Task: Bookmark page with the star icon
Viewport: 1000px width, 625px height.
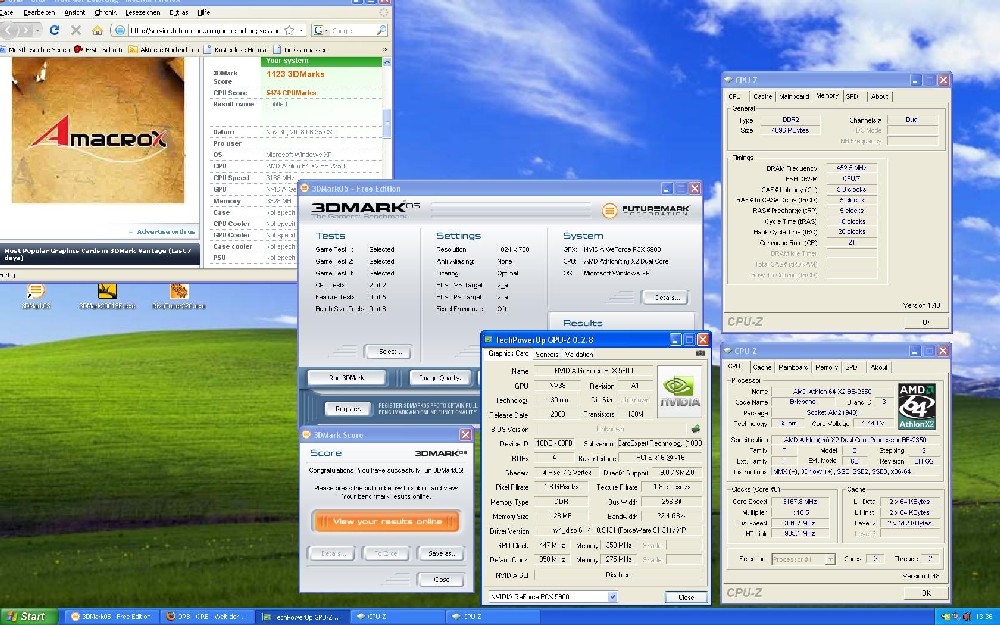Action: point(289,29)
